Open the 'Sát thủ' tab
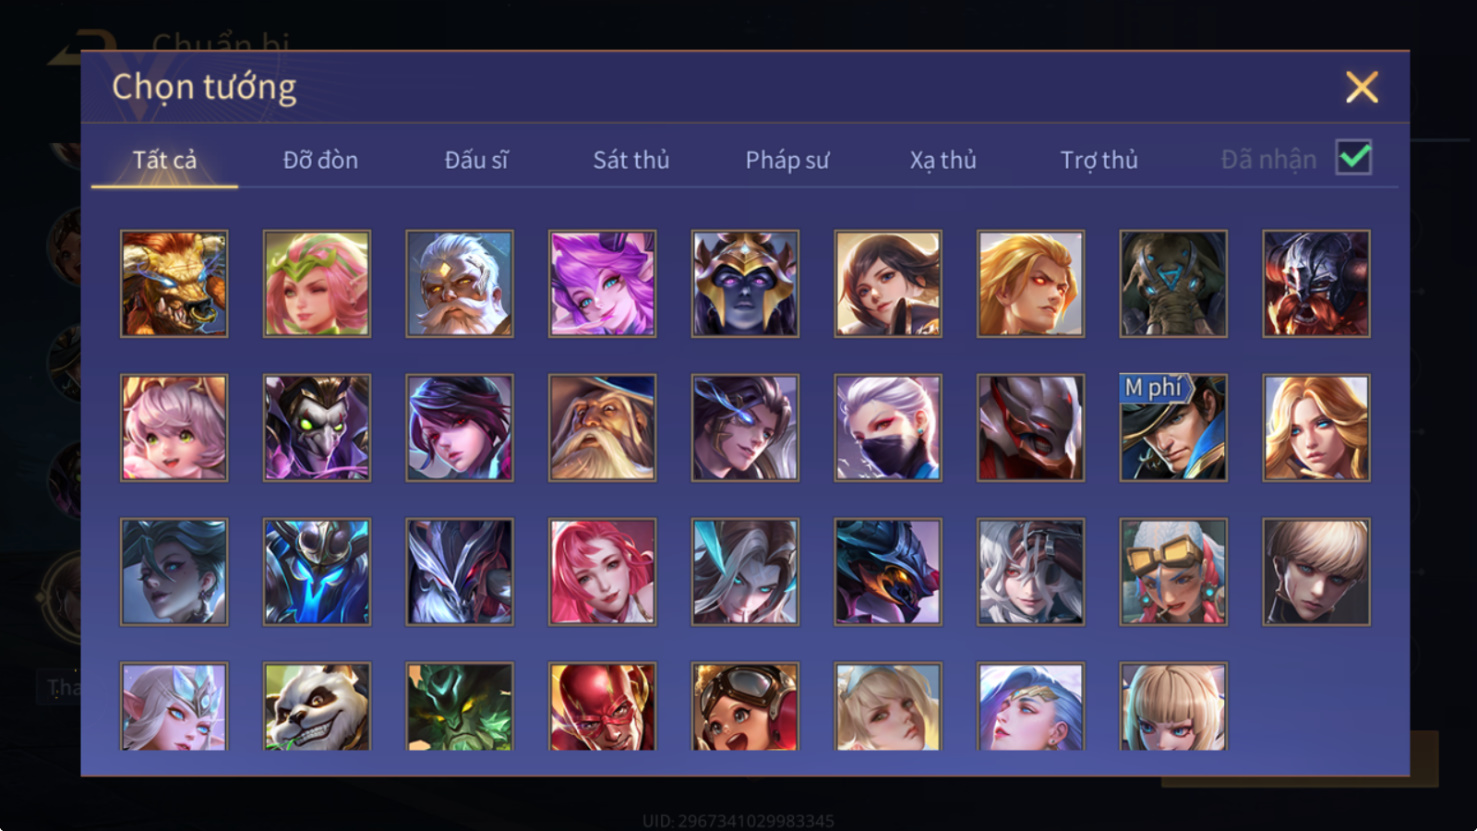Viewport: 1477px width, 831px height. pos(631,160)
